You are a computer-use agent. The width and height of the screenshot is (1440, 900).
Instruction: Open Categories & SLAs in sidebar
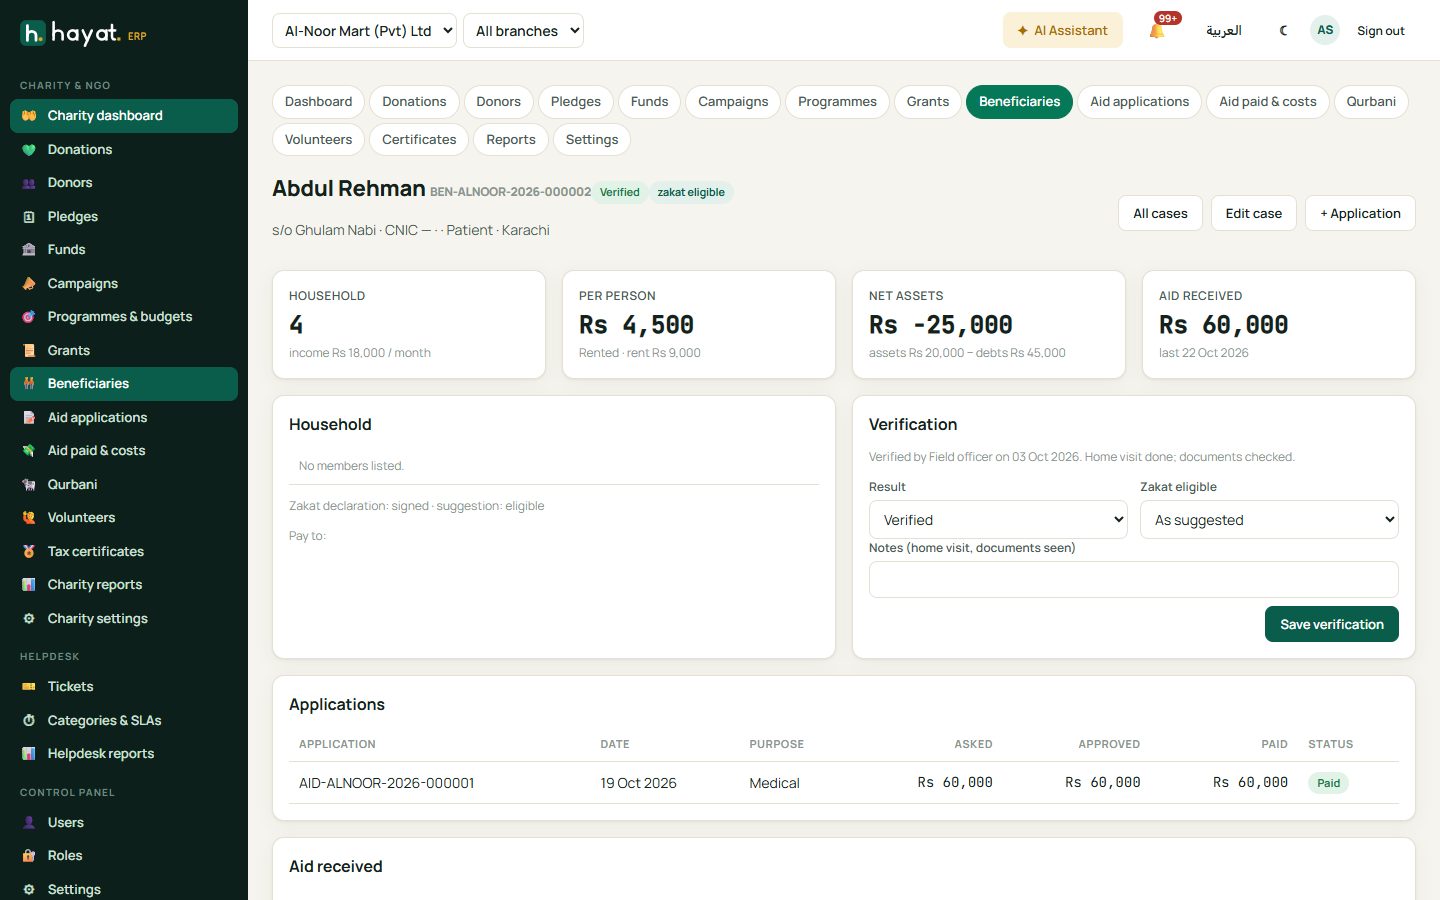[124, 720]
